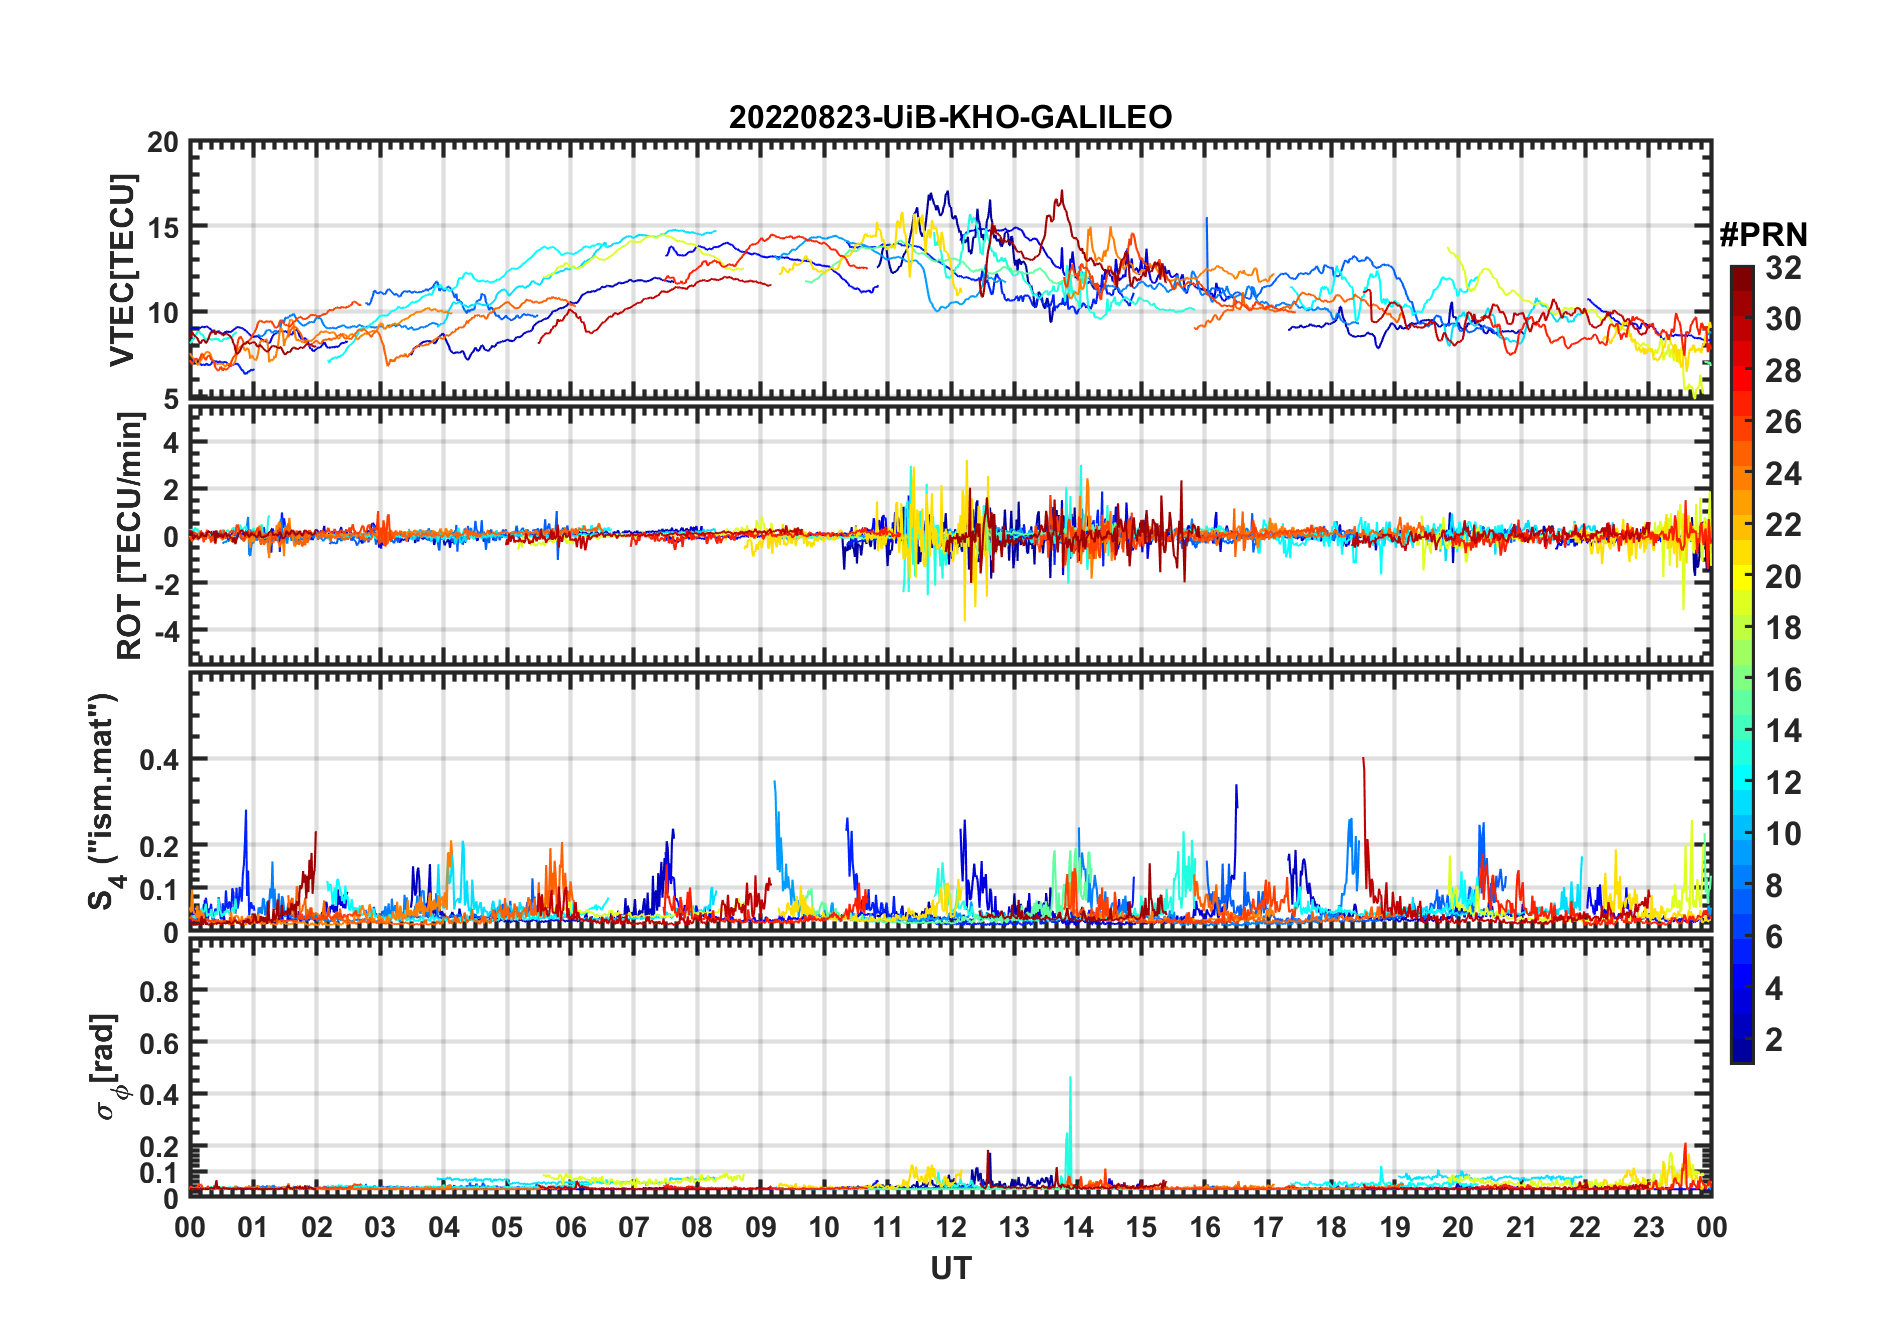Screen dimensions: 1902x1330
Task: Click S4 y-axis tick label 0.4
Action: click(x=159, y=760)
